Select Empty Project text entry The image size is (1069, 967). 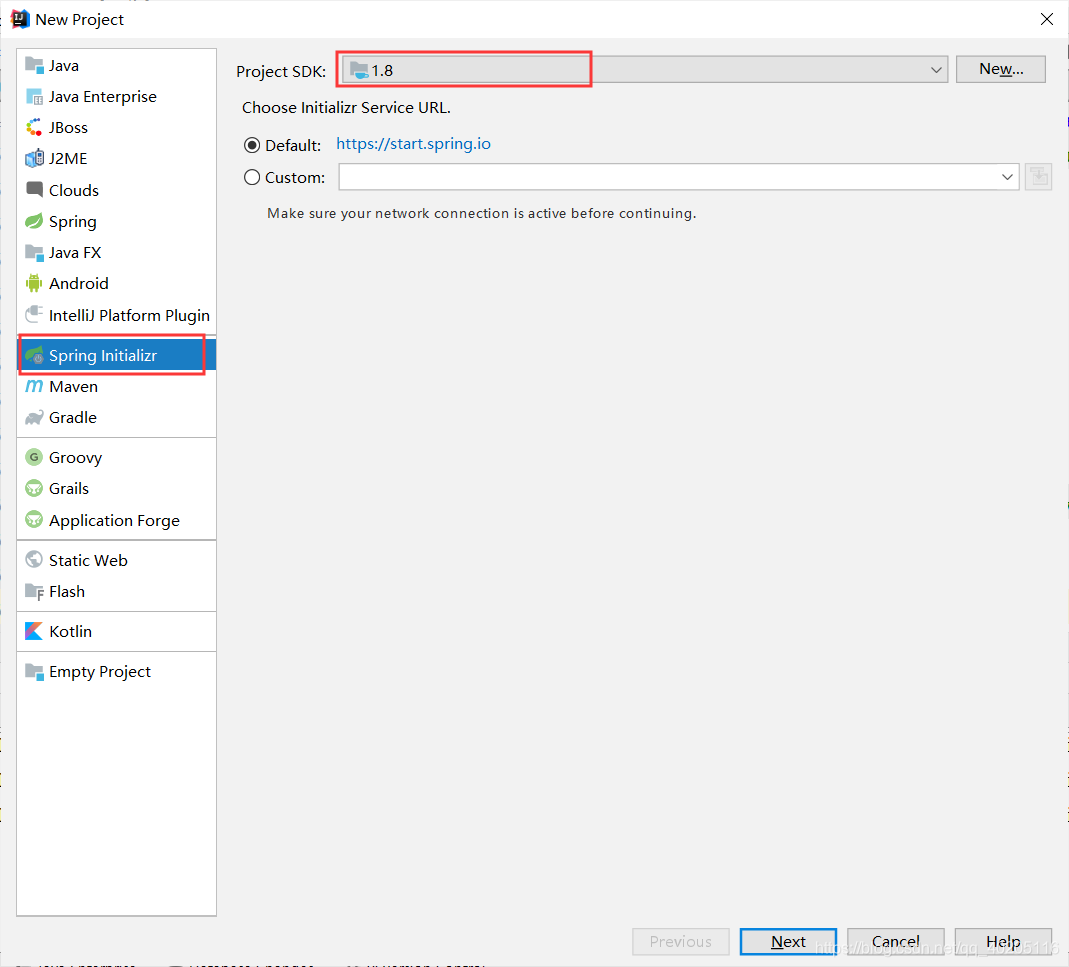pos(100,672)
